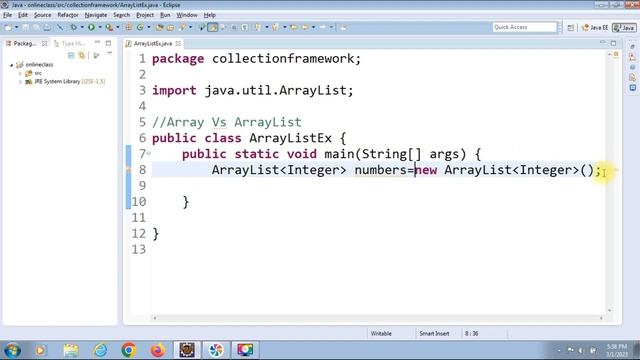The height and width of the screenshot is (360, 640).
Task: Open the Windows Start menu
Action: [x=13, y=350]
